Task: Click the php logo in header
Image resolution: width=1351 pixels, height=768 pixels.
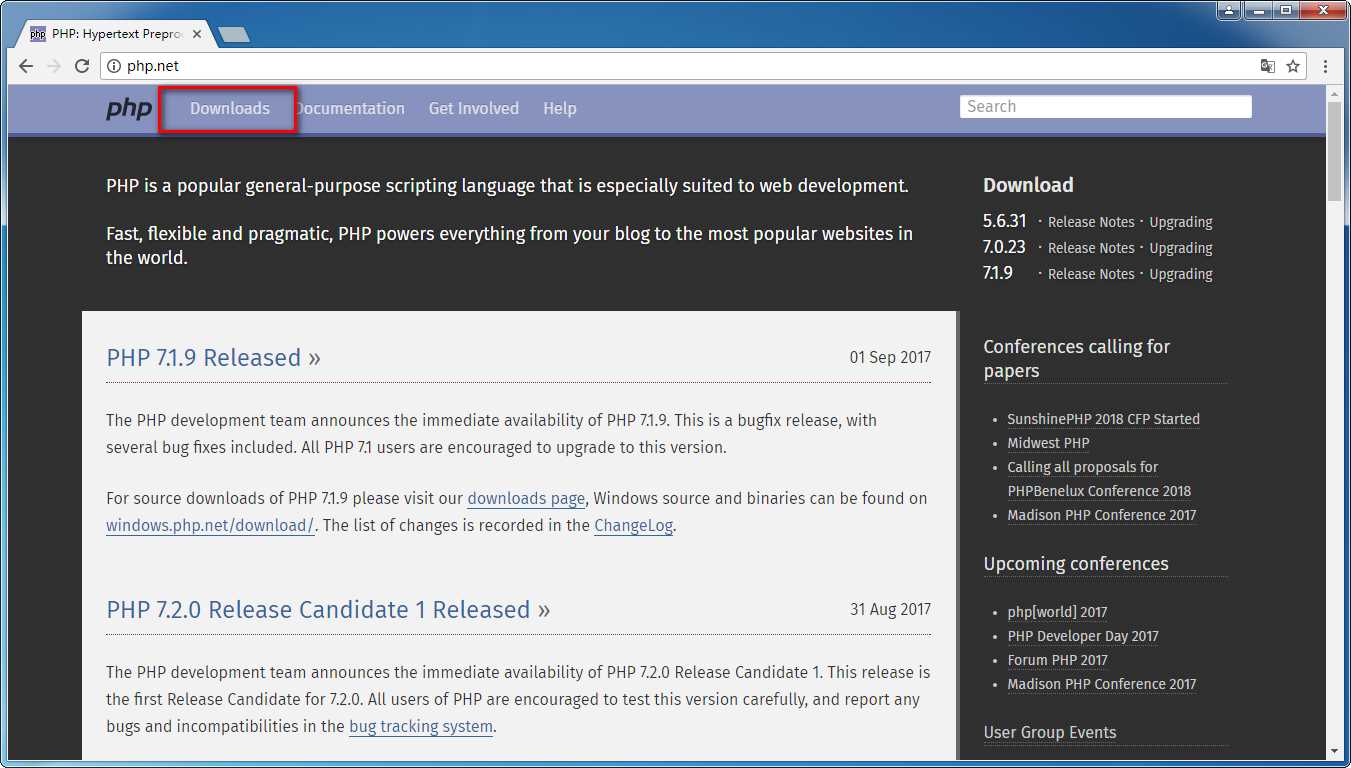Action: click(129, 108)
